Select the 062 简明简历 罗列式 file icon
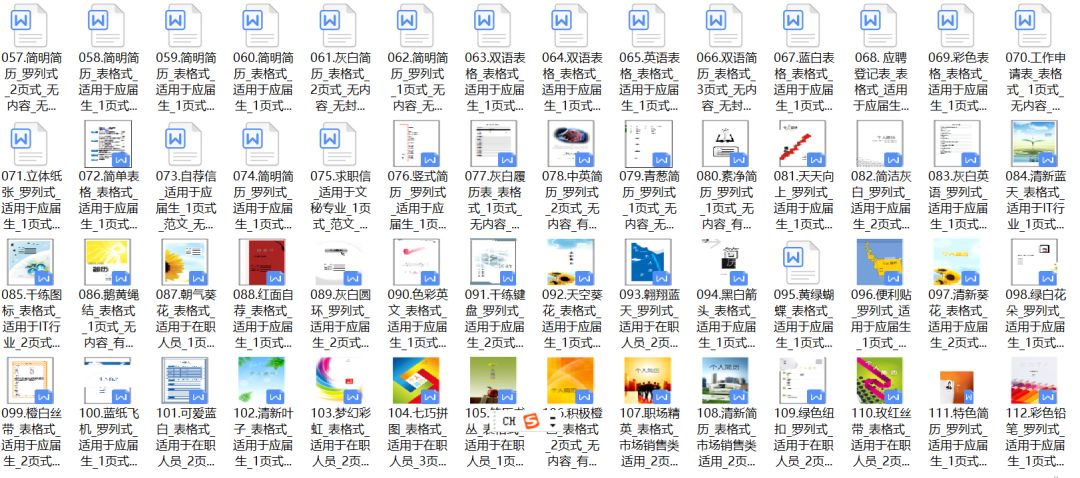 tap(416, 25)
